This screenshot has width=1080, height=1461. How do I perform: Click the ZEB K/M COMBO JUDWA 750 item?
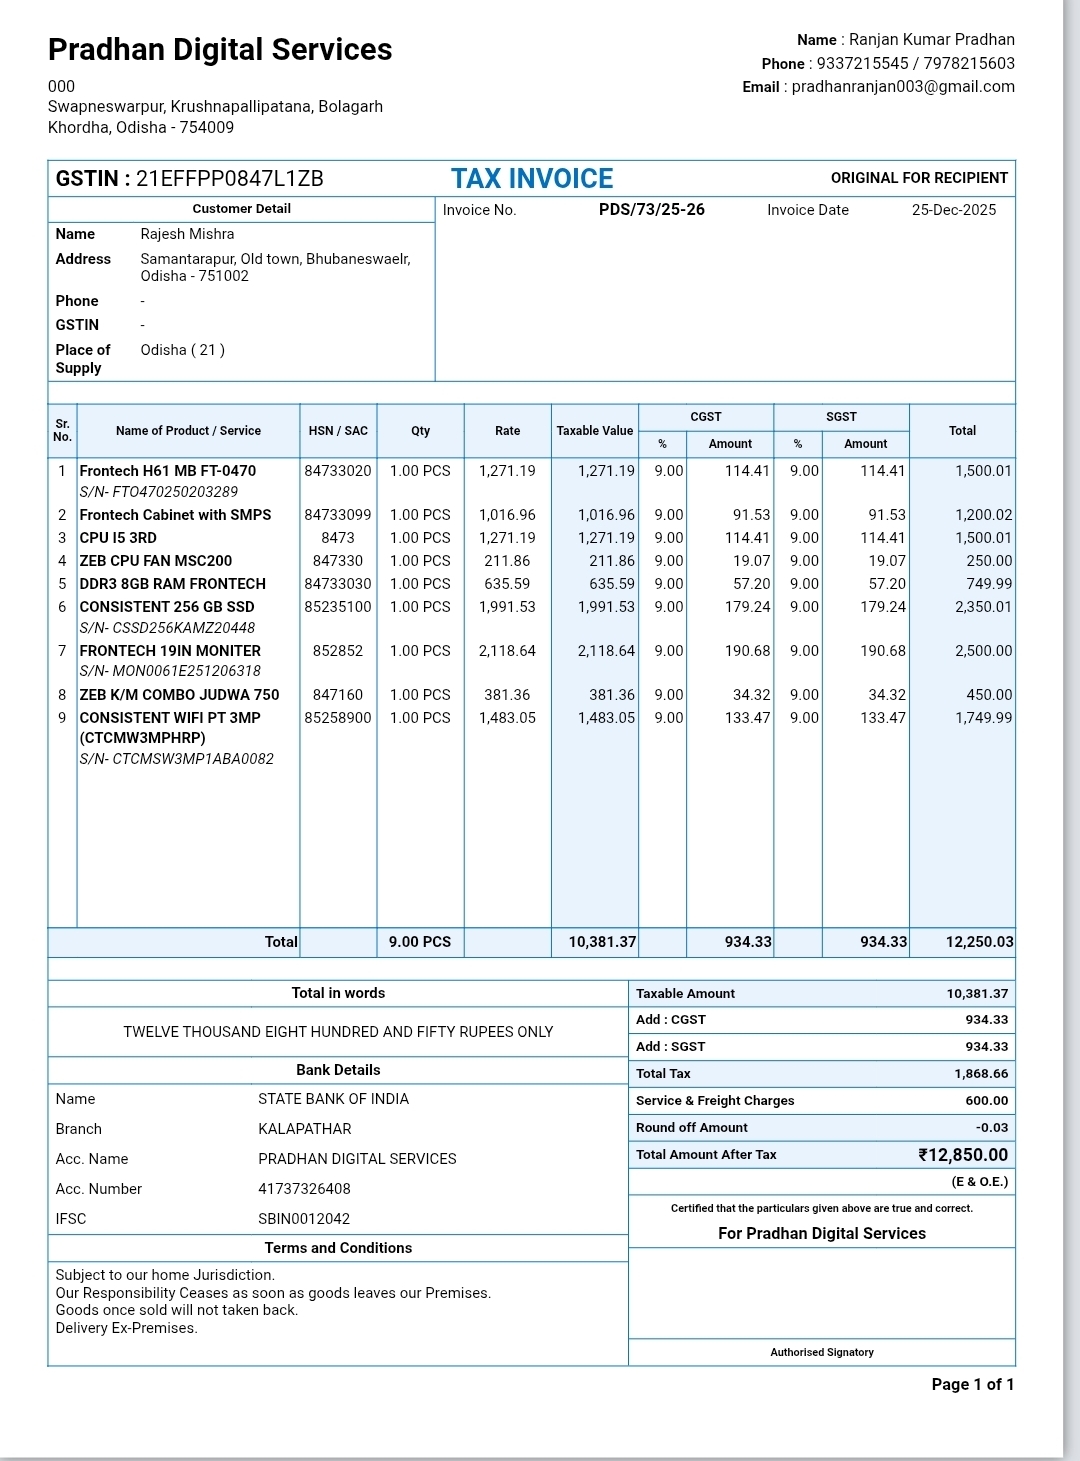click(179, 695)
